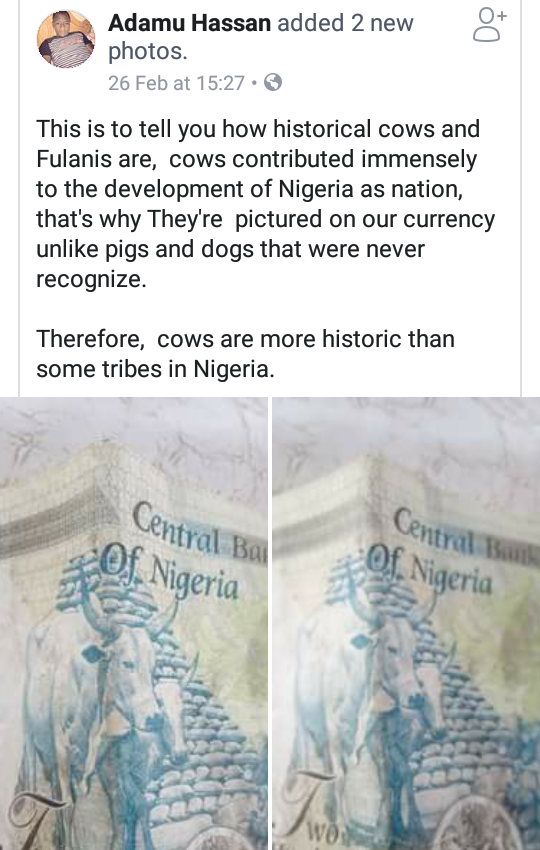Tap the add friend icon

489,24
